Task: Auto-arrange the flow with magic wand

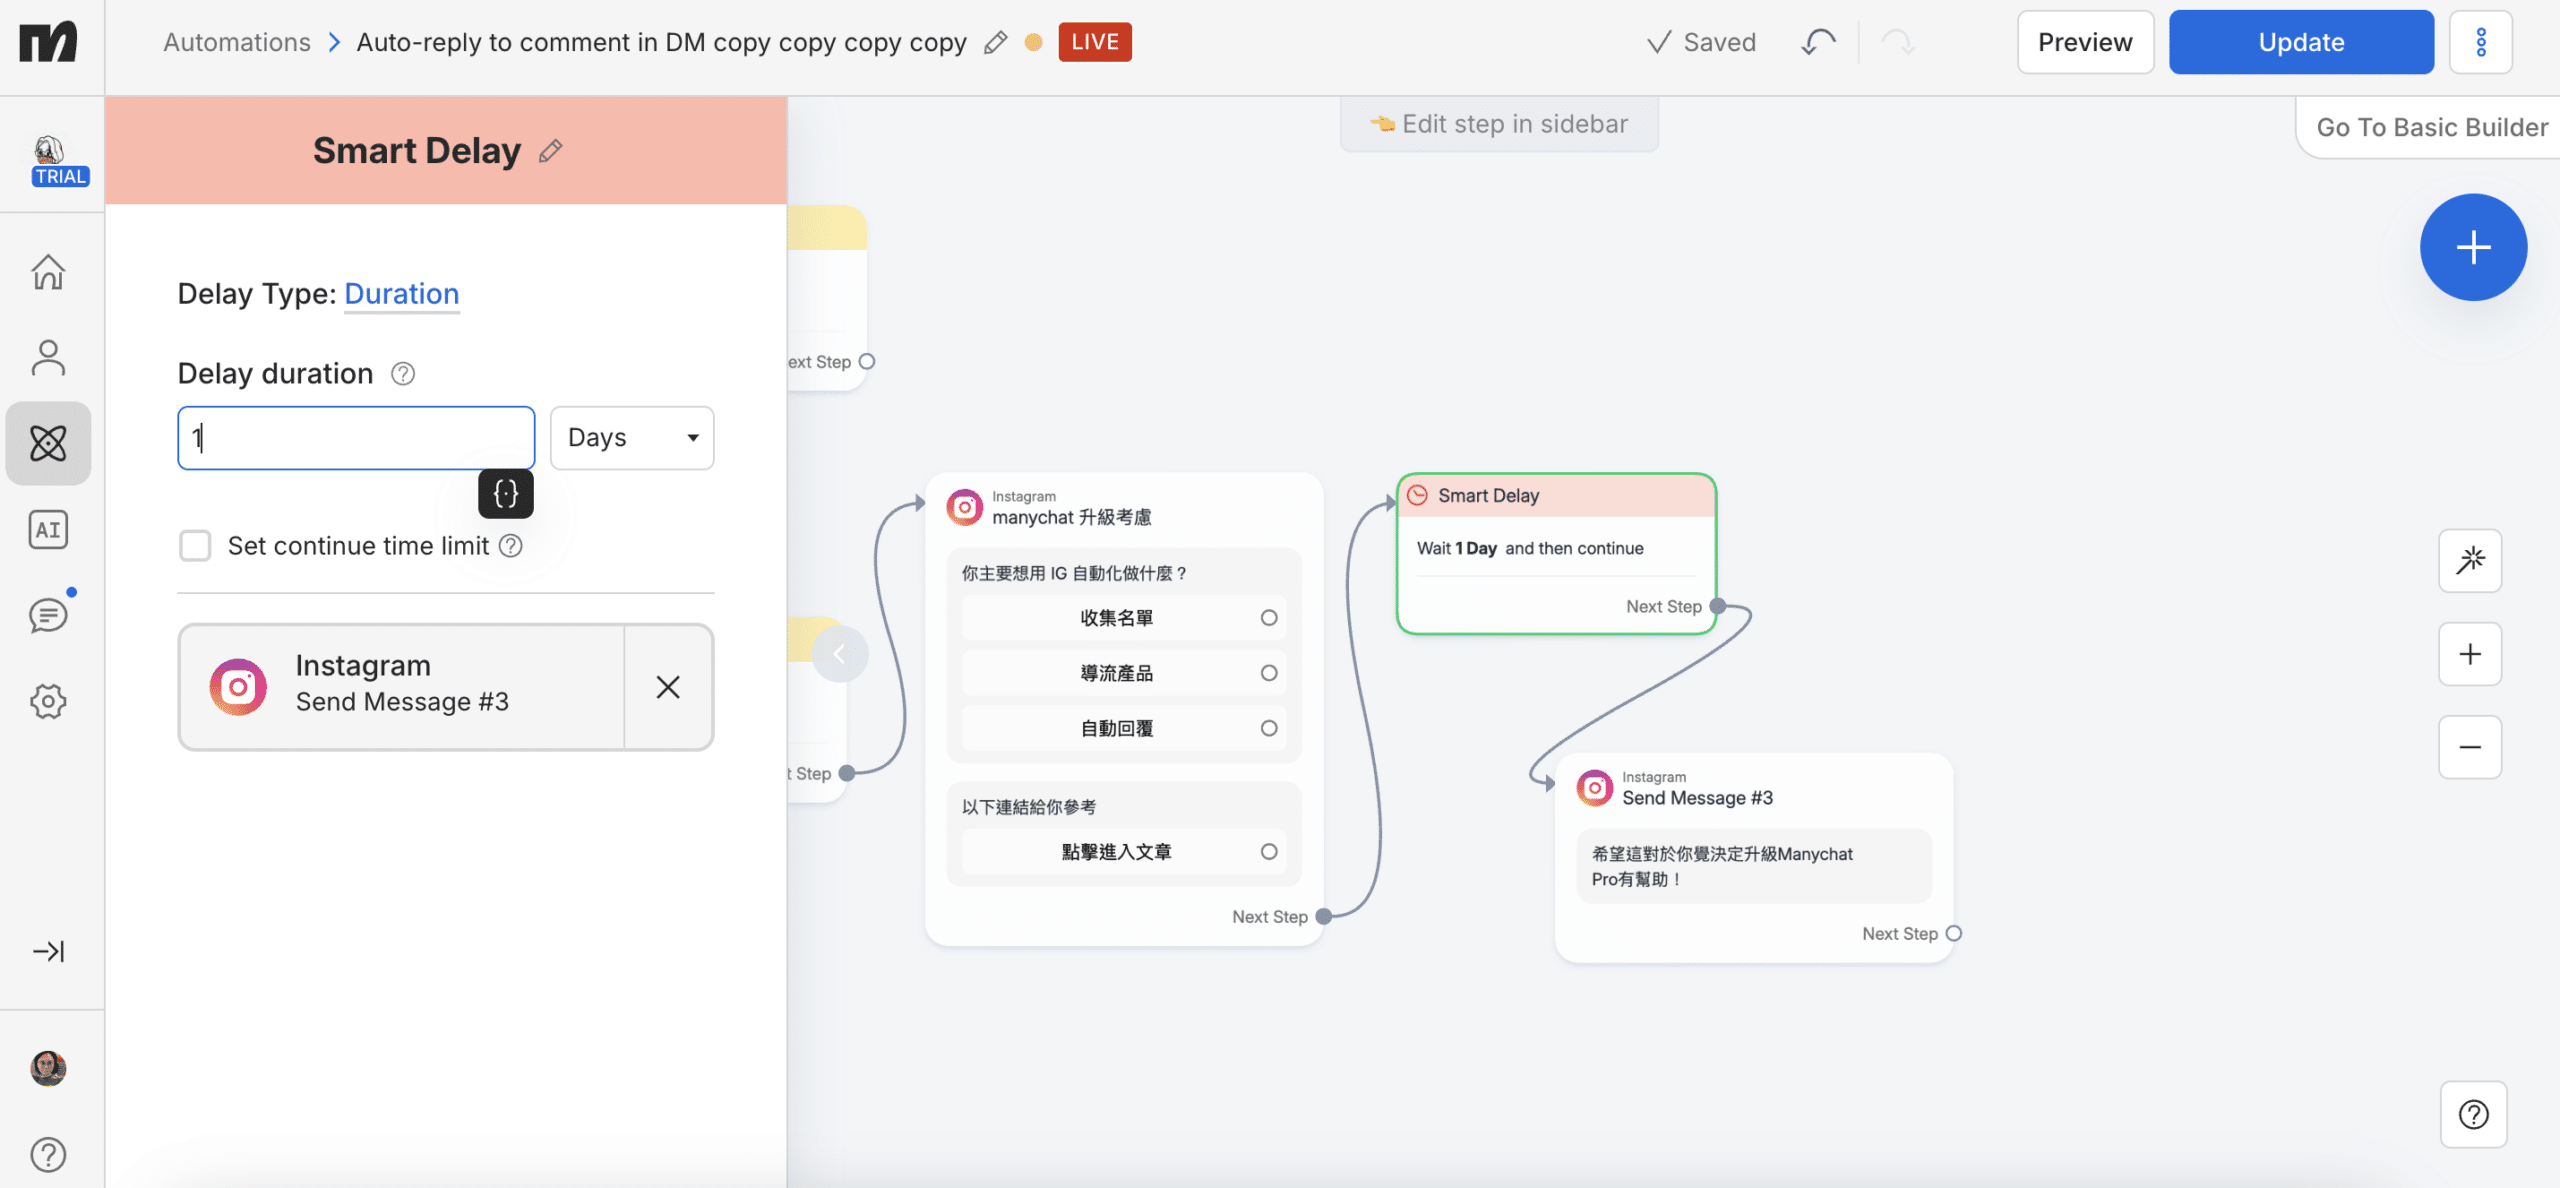Action: point(2470,560)
